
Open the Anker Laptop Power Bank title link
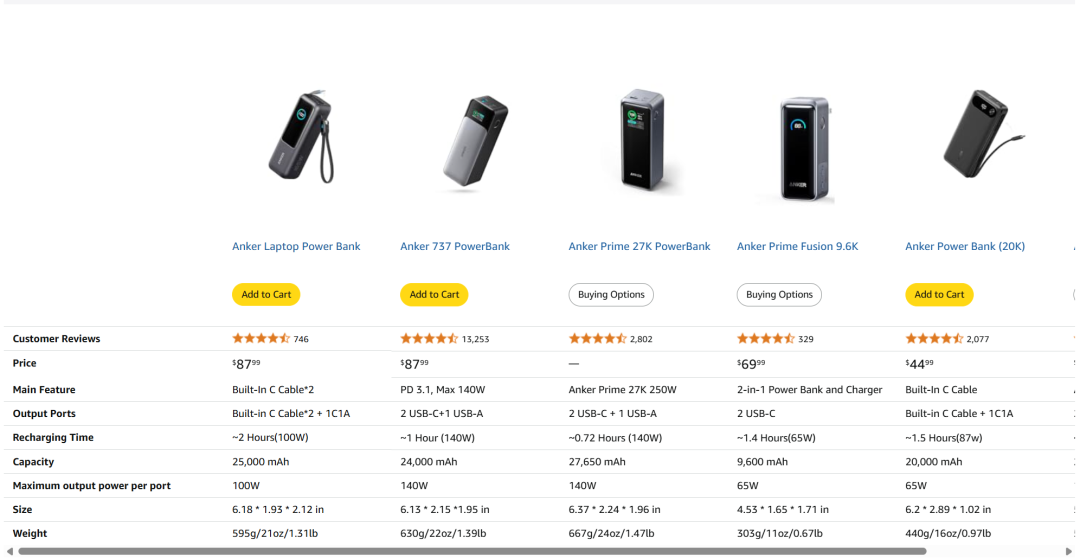[x=296, y=247]
